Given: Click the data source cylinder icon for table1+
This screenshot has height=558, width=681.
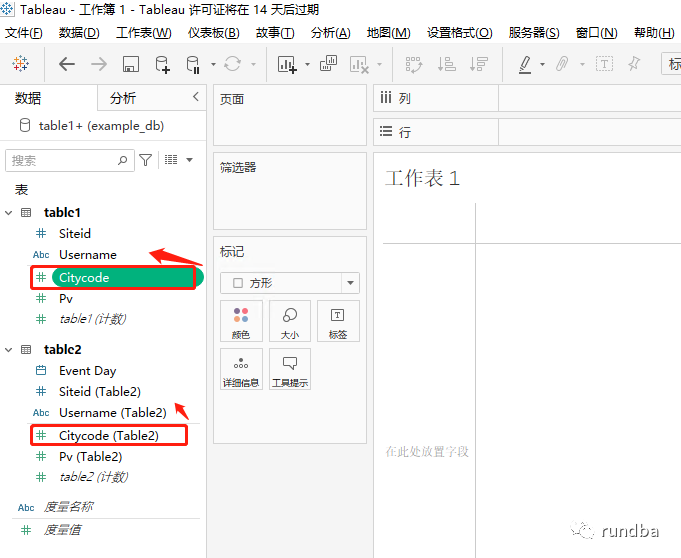Looking at the screenshot, I should click(25, 125).
